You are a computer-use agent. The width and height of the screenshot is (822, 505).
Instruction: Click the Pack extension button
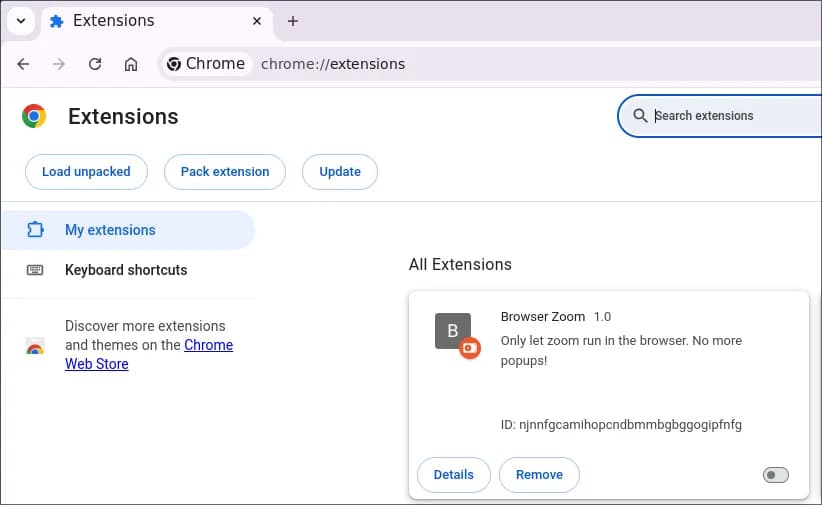(x=225, y=172)
